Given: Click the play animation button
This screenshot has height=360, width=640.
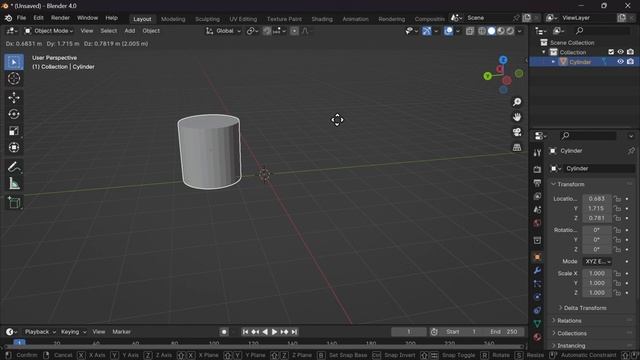Looking at the screenshot, I should pos(274,332).
